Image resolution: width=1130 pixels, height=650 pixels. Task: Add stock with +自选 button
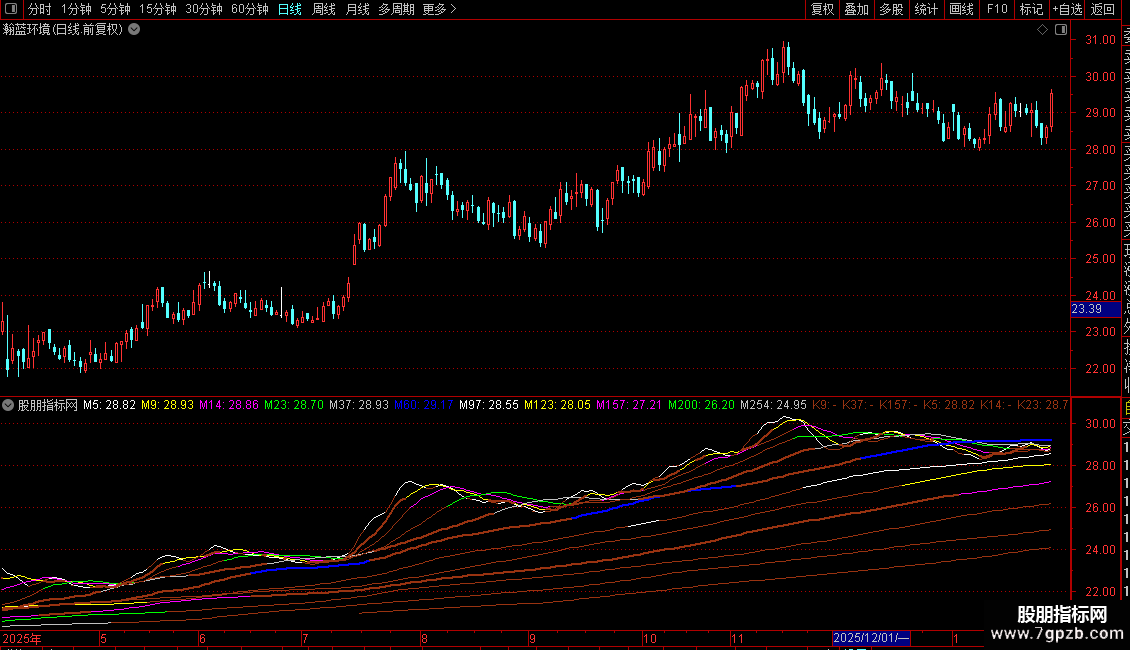[1067, 9]
